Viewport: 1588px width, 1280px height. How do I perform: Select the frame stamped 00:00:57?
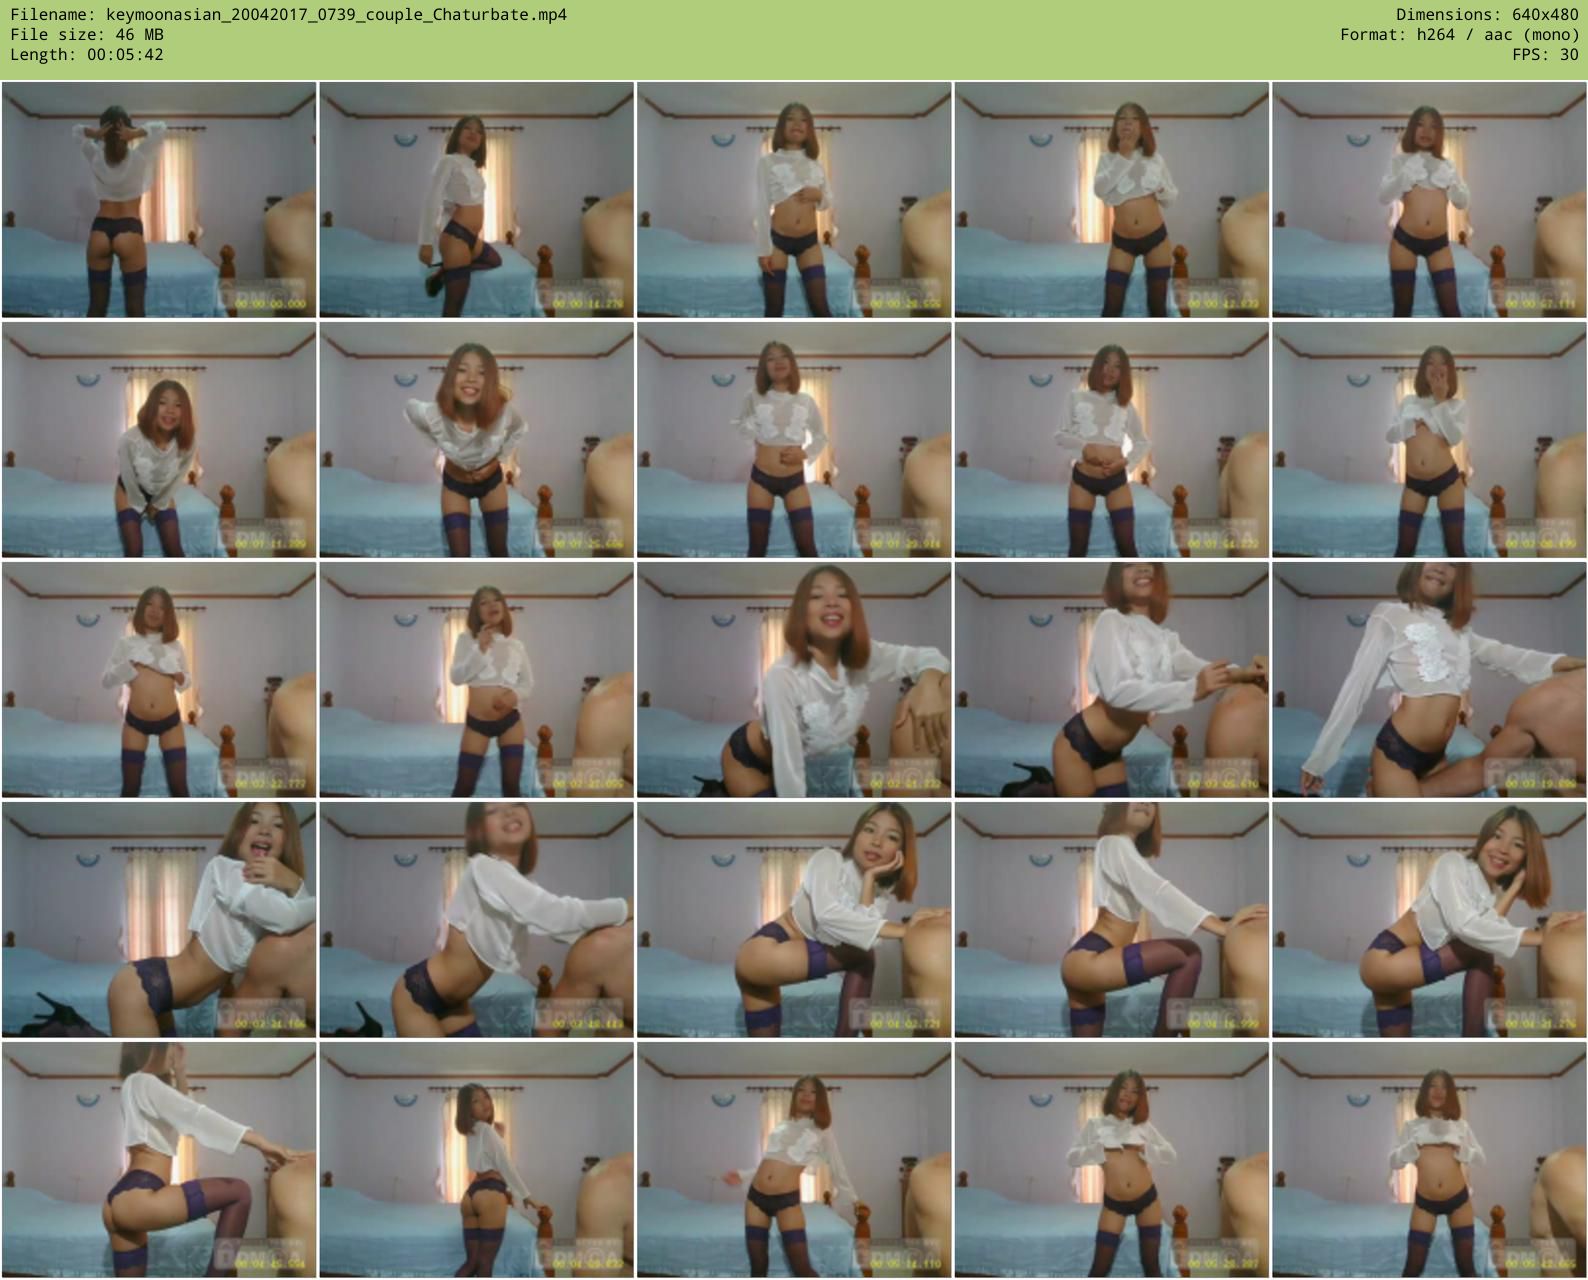pyautogui.click(x=1429, y=200)
